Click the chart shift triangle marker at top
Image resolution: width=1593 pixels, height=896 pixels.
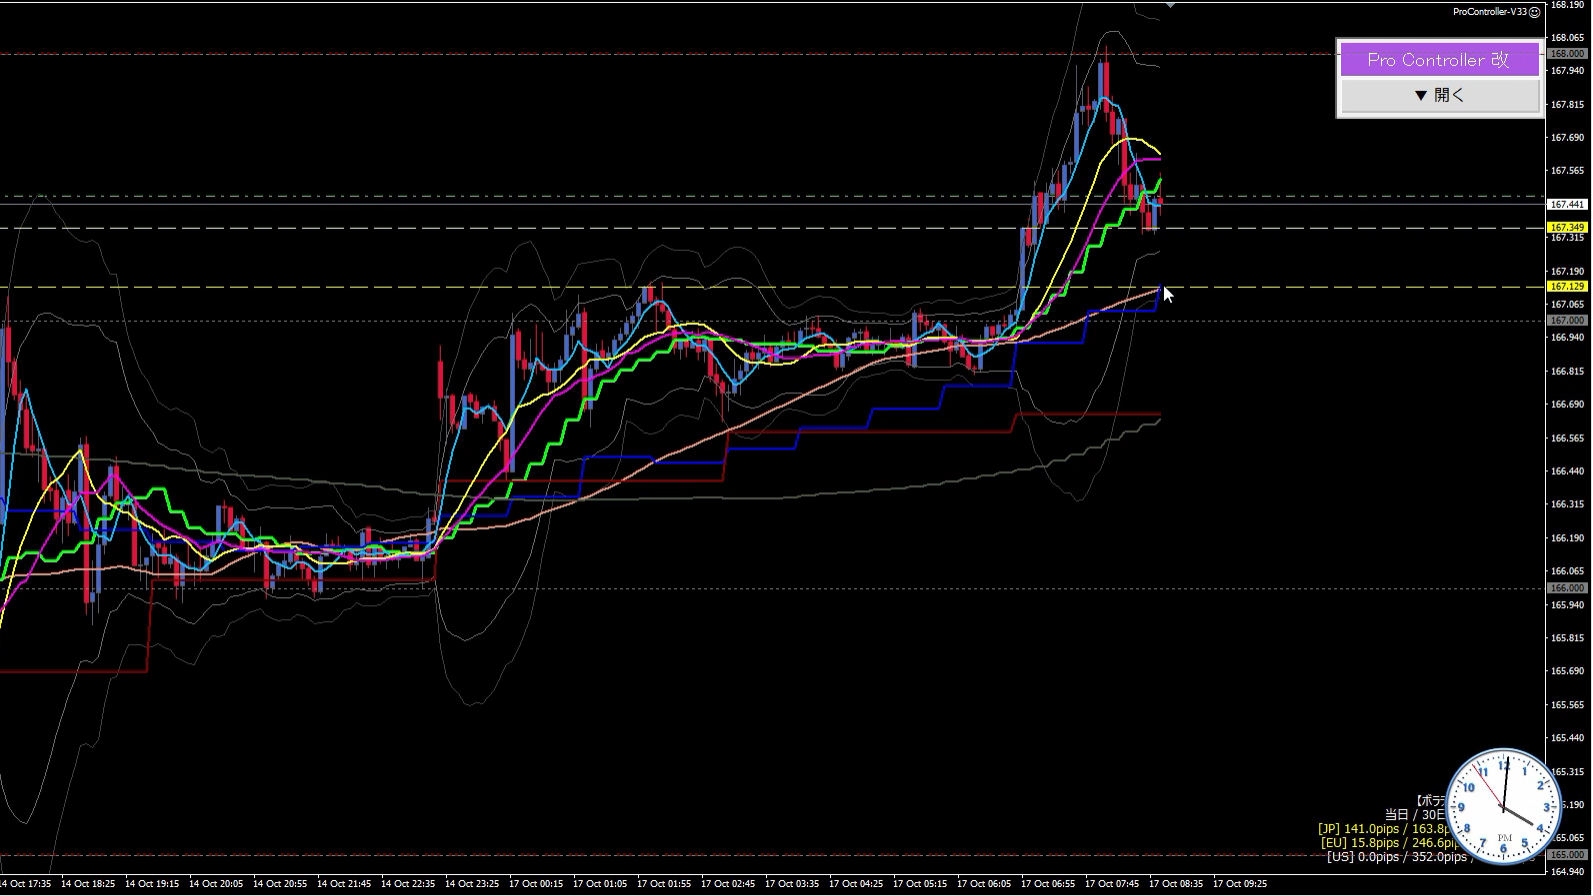click(1170, 5)
